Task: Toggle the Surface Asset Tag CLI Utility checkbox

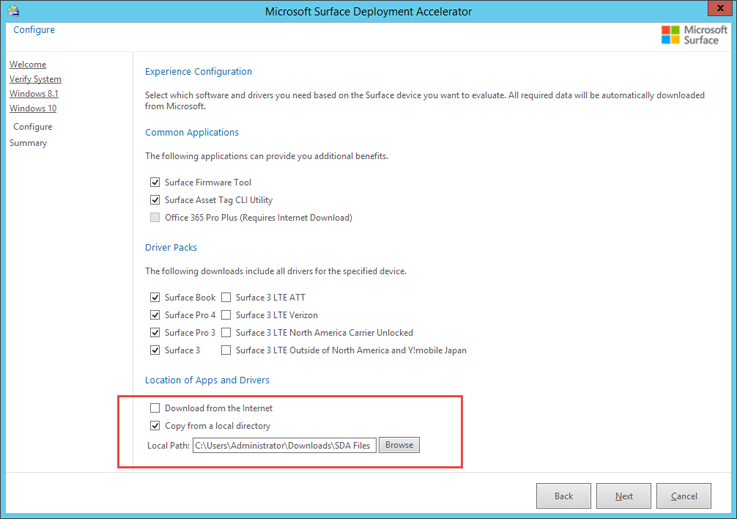Action: click(x=155, y=200)
